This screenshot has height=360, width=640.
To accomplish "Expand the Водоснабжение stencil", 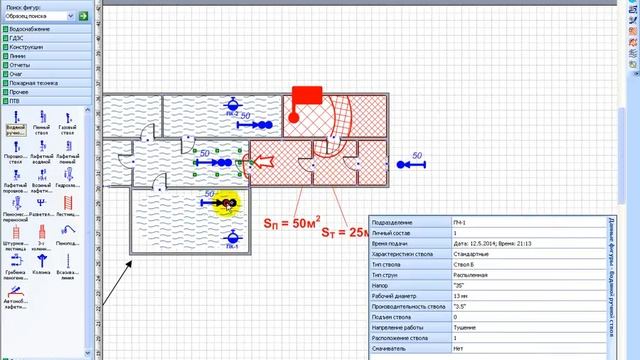I will 47,29.
